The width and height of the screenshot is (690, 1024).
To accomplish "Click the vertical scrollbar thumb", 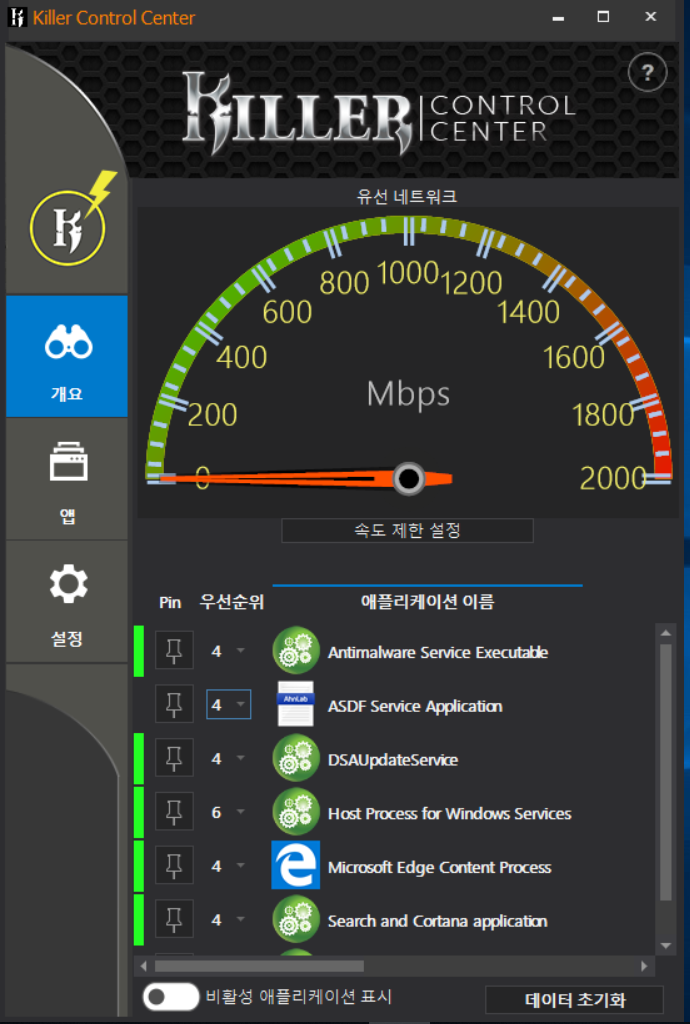I will pos(666,773).
